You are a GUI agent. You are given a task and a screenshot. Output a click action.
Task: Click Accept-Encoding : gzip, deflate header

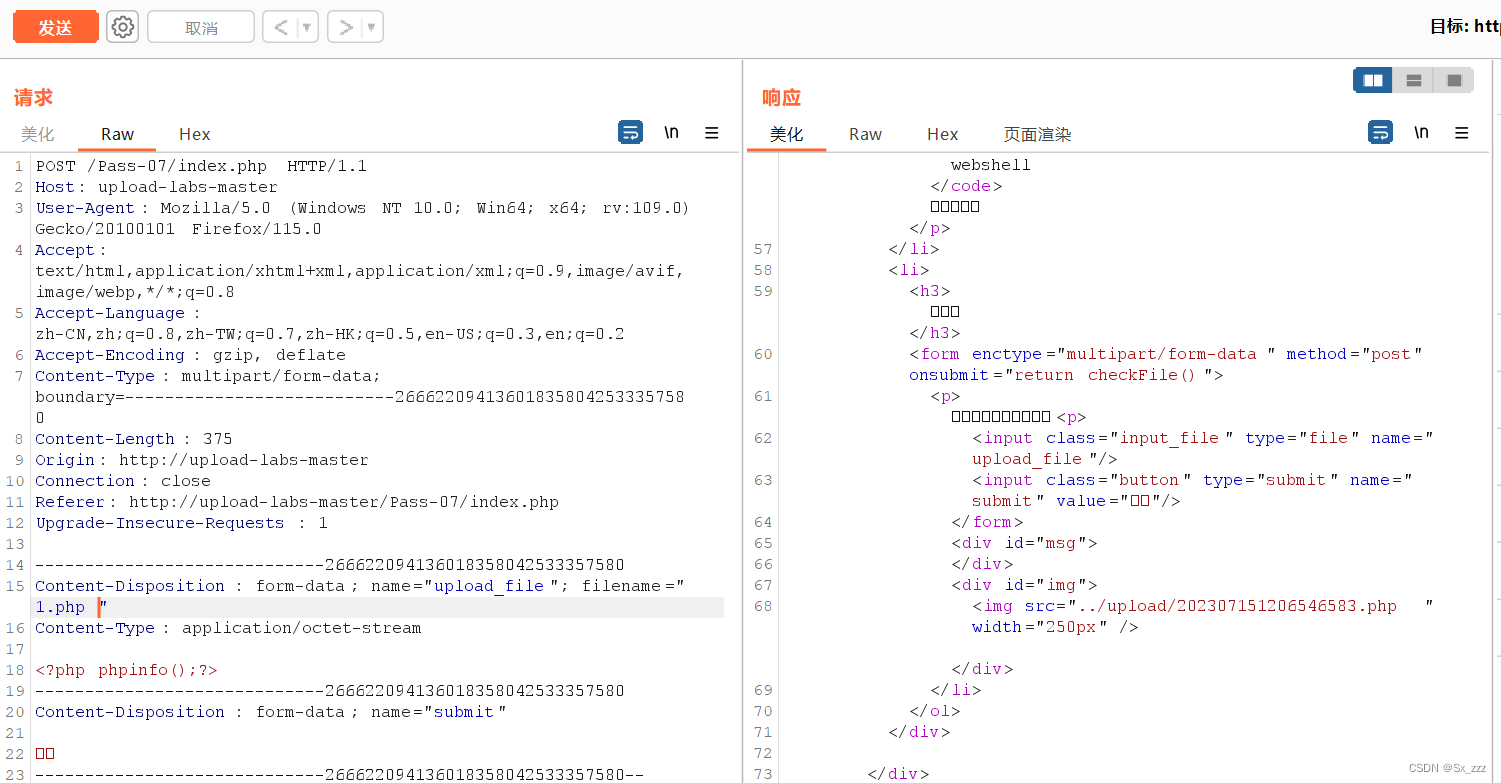tap(190, 355)
